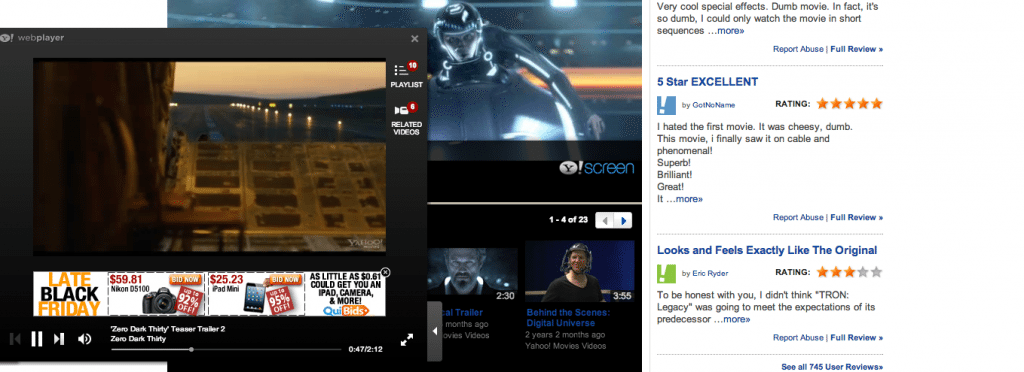1024x372 pixels.
Task: Dismiss the QuiBids ad banner
Action: point(385,272)
